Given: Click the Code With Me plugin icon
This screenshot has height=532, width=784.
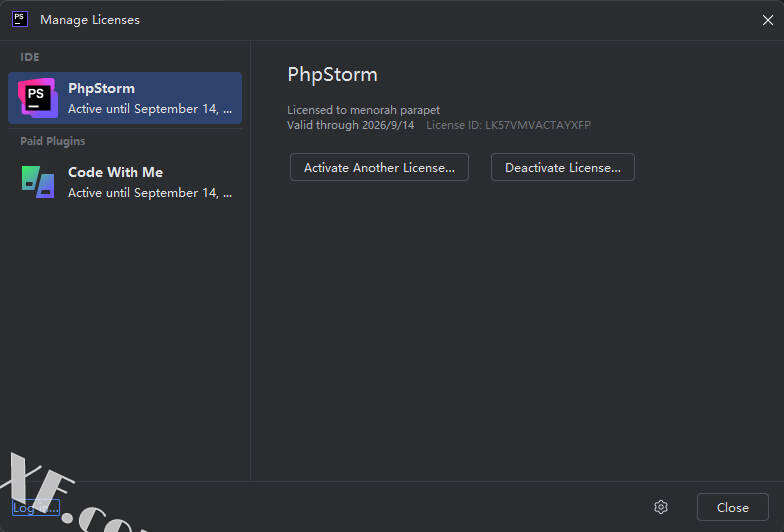Looking at the screenshot, I should pos(38,182).
